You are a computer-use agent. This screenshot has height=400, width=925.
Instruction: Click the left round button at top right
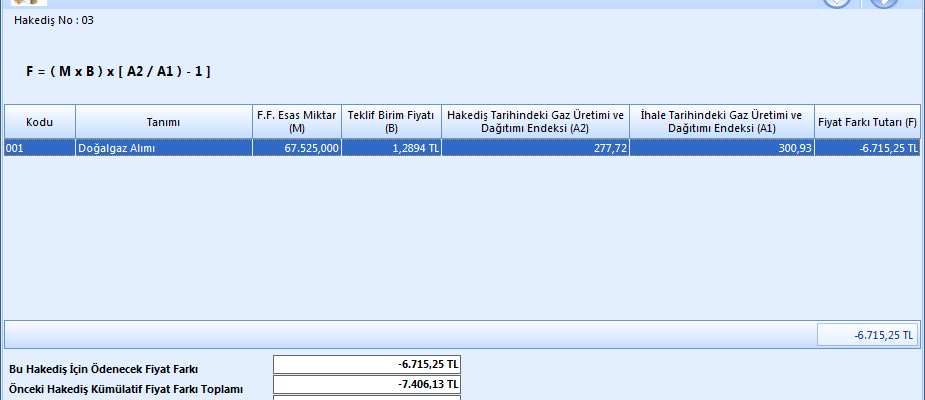[837, 3]
